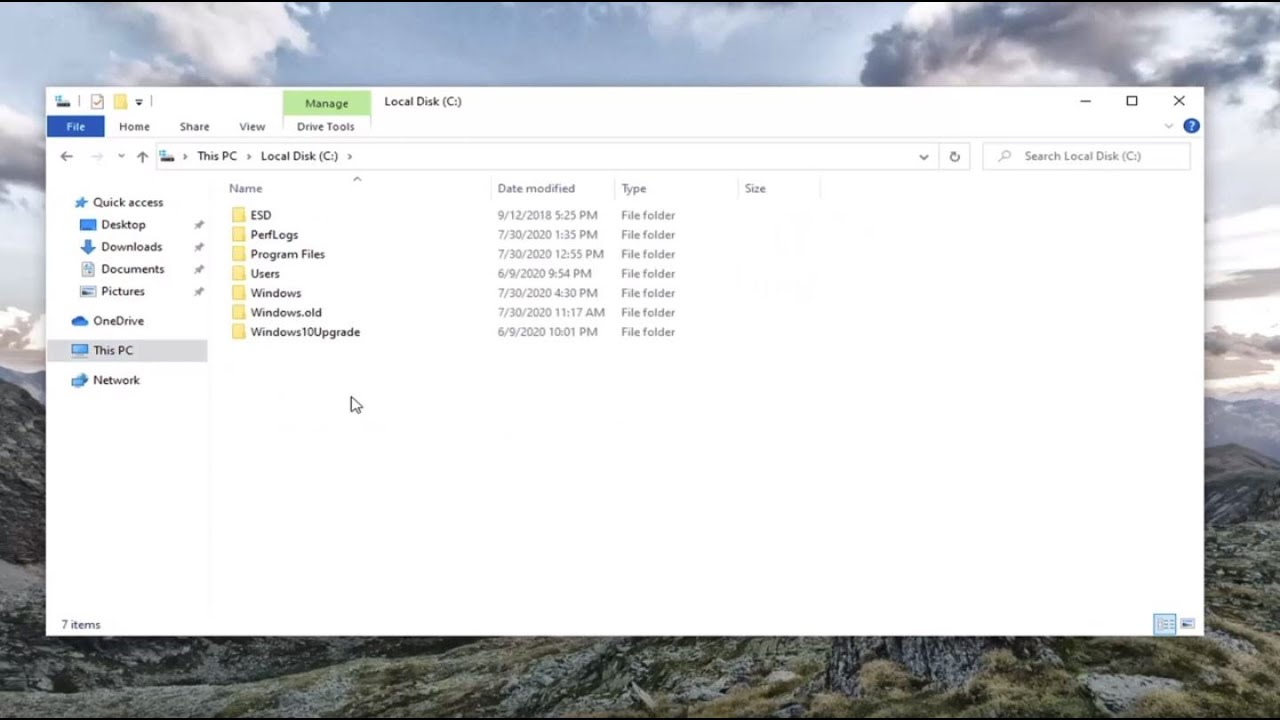Open Desktop in the navigation pane

point(123,225)
